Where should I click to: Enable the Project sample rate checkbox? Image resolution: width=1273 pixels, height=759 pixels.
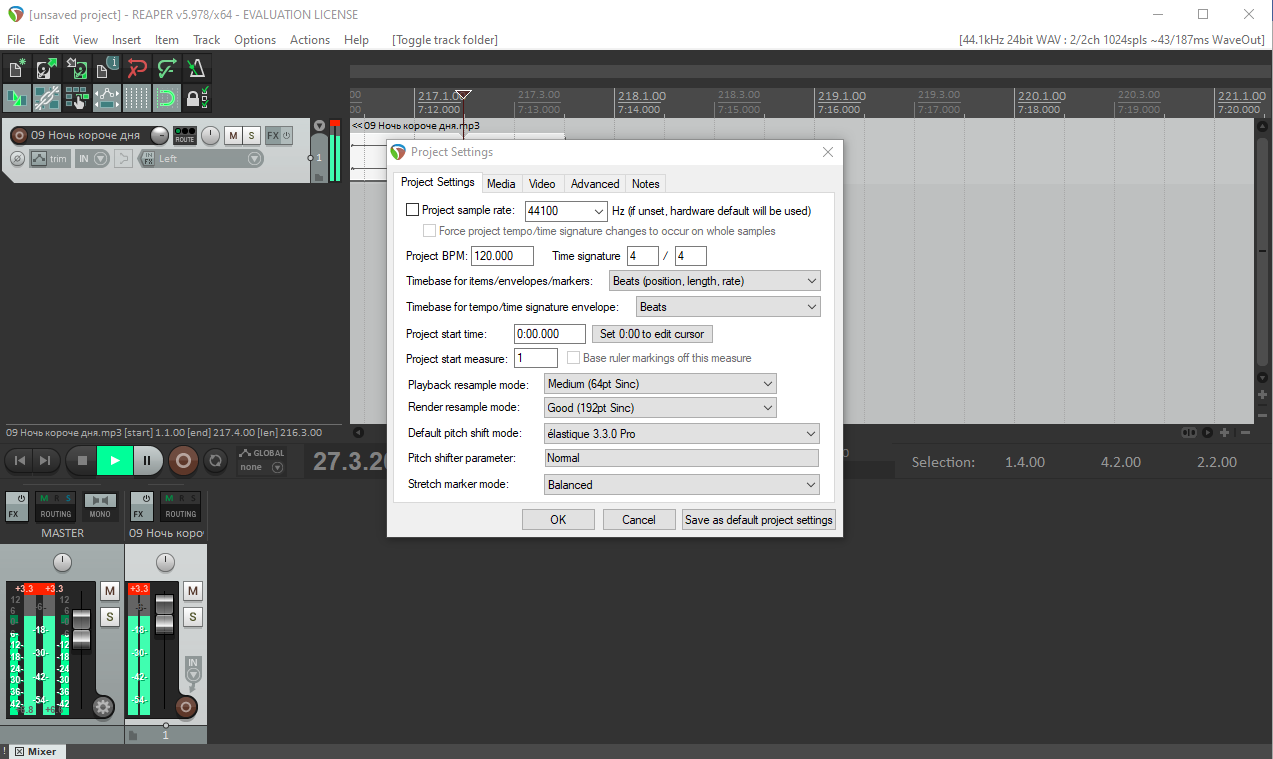click(413, 211)
